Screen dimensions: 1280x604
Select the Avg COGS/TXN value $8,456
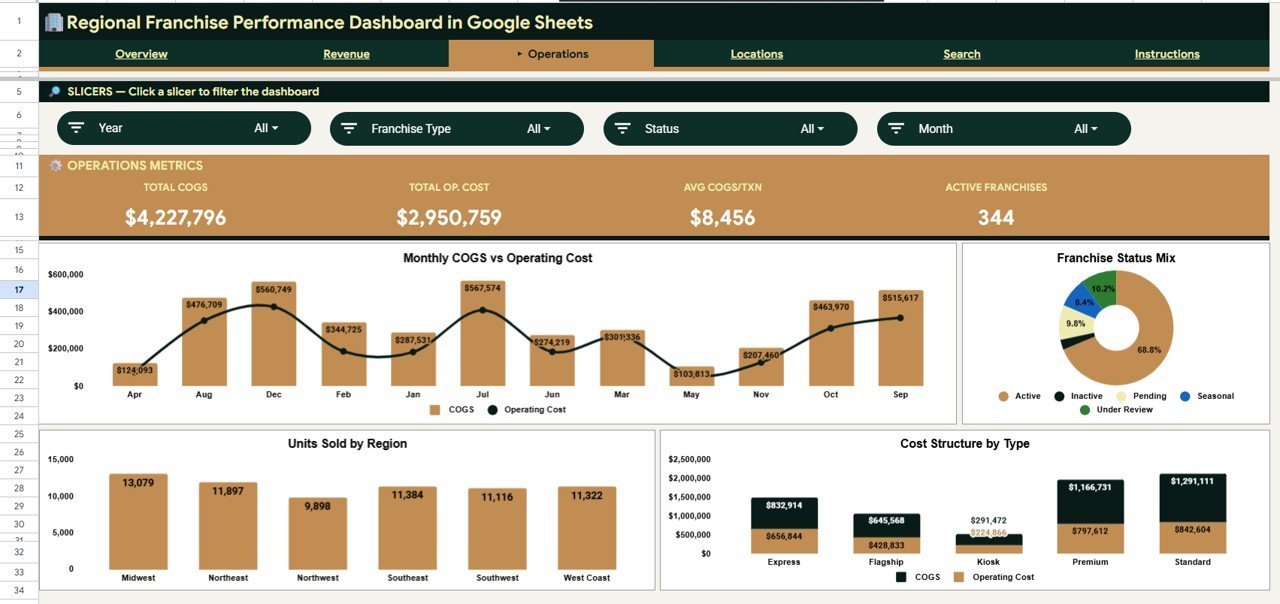(x=723, y=217)
